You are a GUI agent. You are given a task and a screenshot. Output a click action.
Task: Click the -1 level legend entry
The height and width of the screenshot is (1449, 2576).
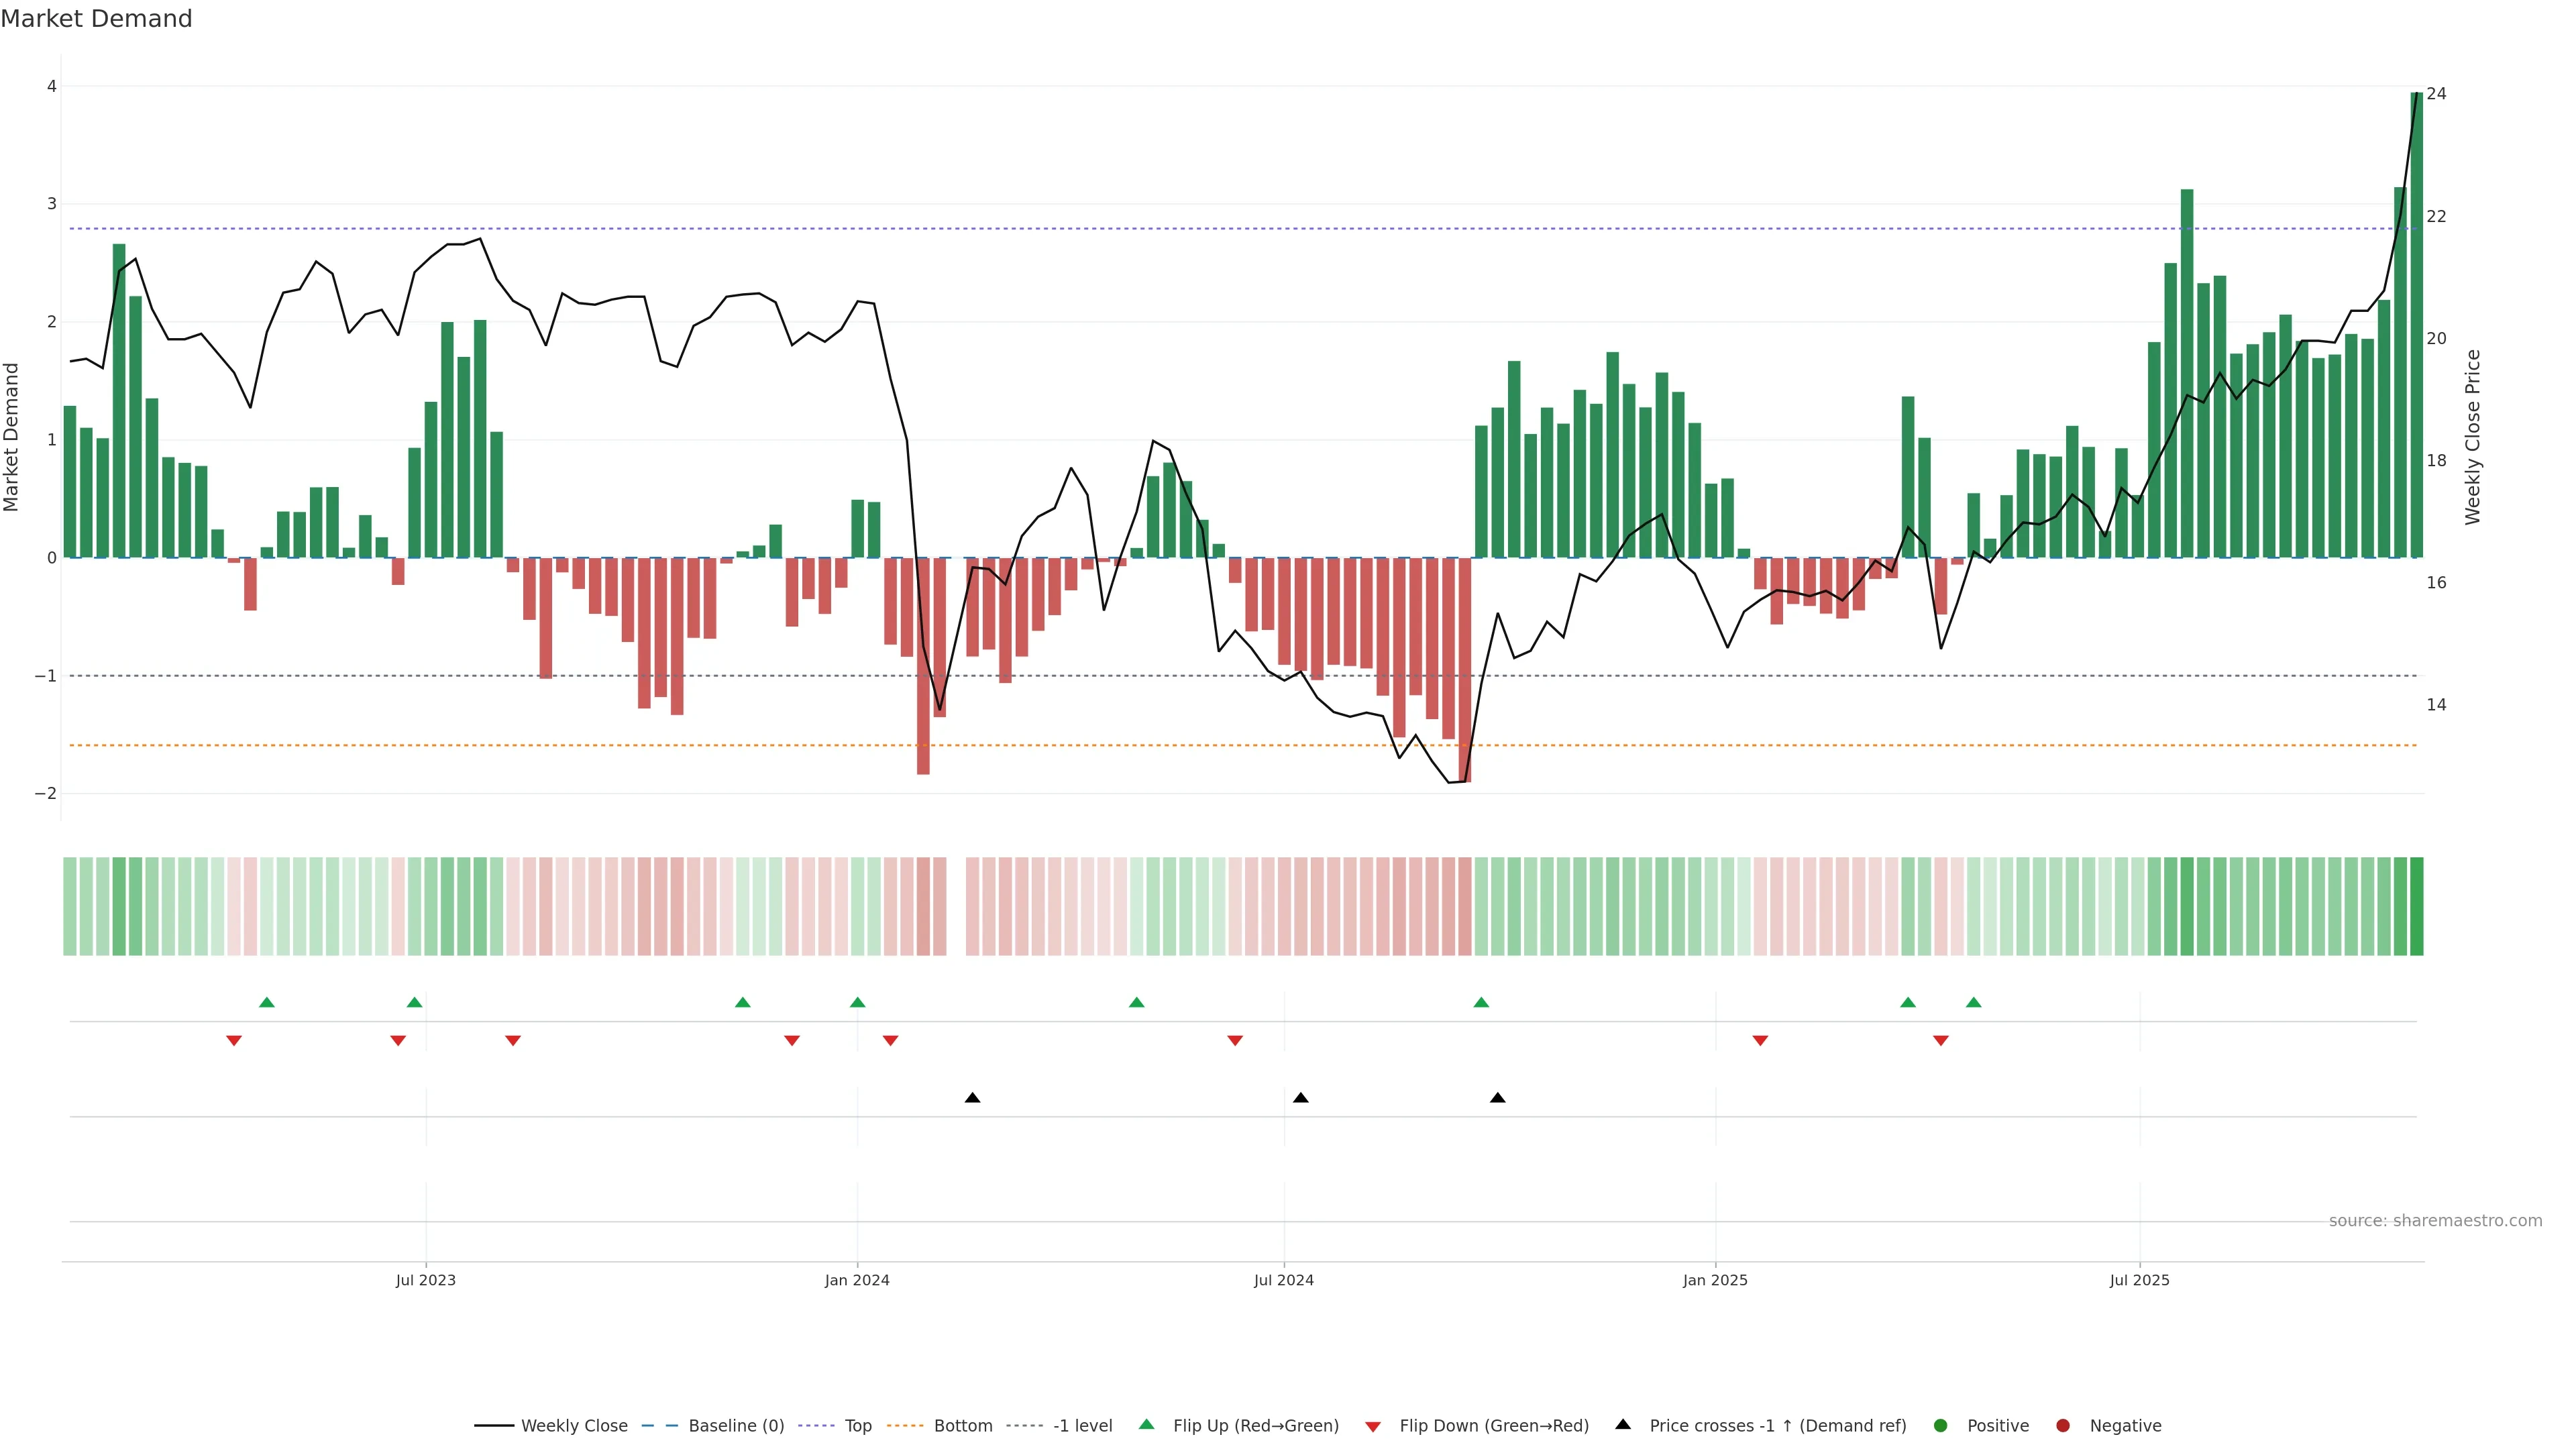coord(1082,1426)
